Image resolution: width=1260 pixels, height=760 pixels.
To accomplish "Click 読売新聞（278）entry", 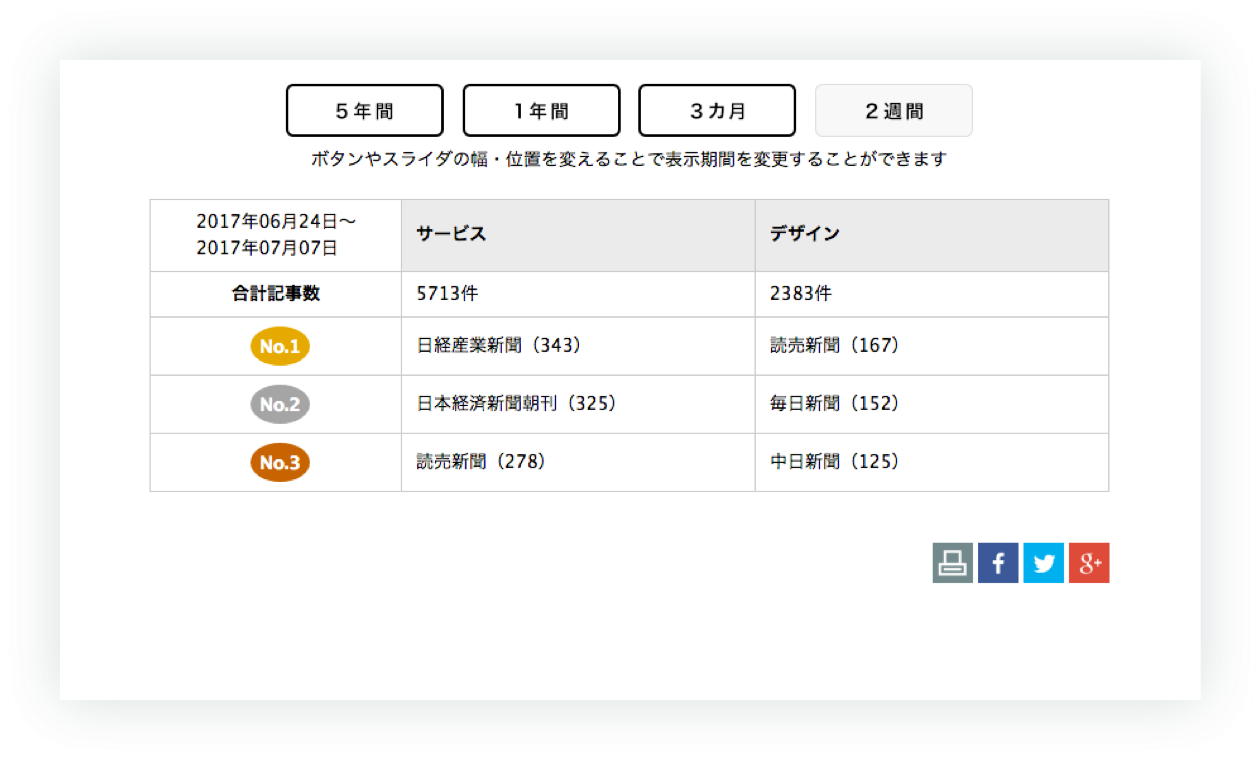I will pos(482,462).
